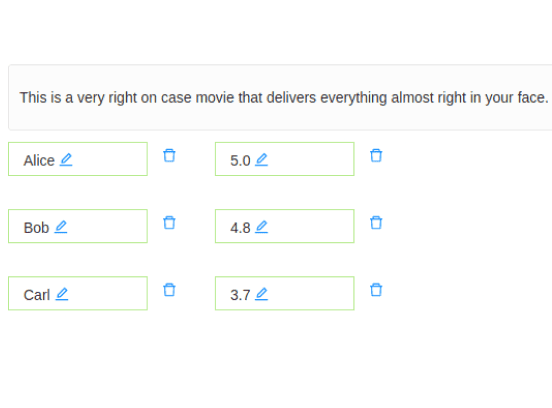Screen dimensions: 552x408
Task: Select the Alice name field
Action: [78, 159]
